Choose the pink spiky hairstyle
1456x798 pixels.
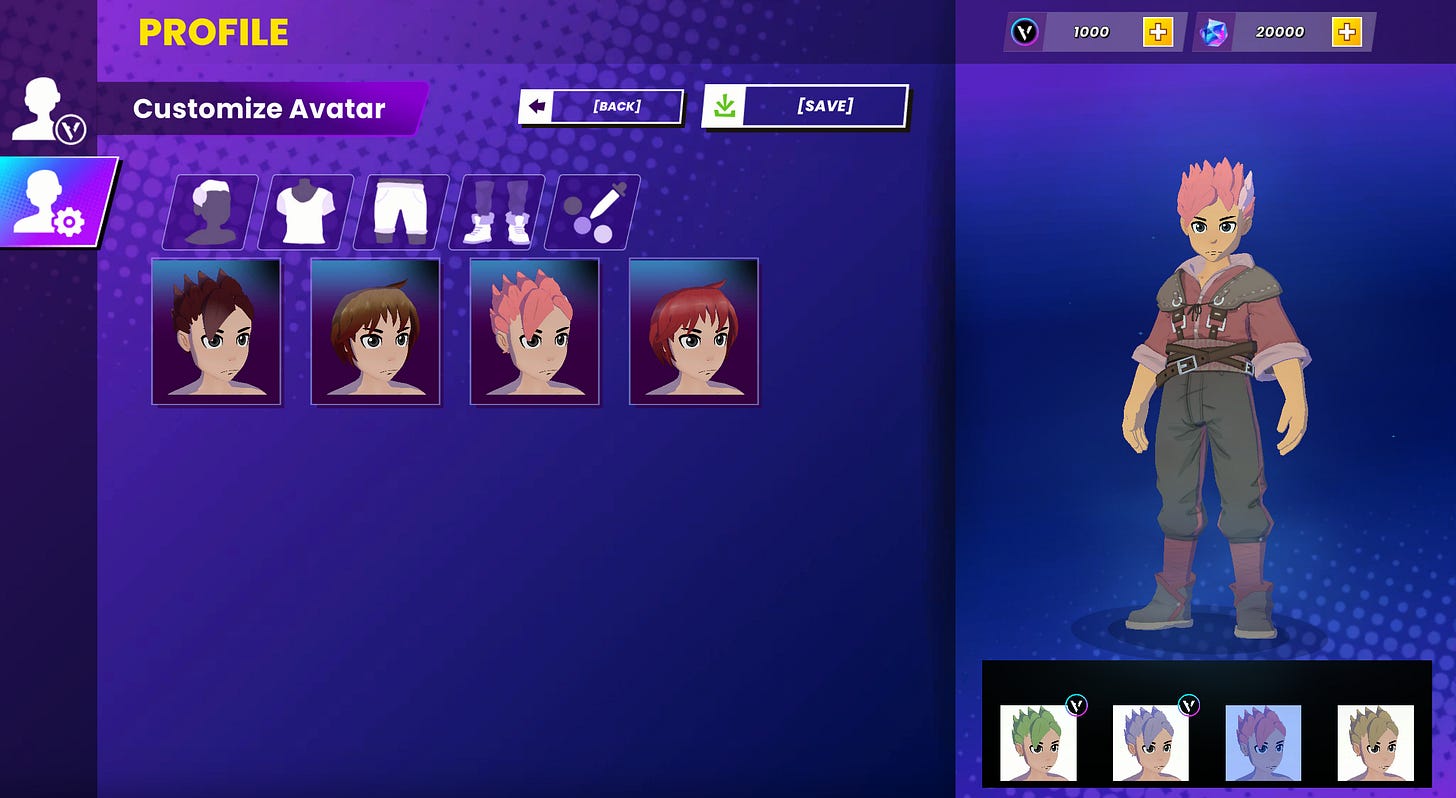click(x=534, y=331)
